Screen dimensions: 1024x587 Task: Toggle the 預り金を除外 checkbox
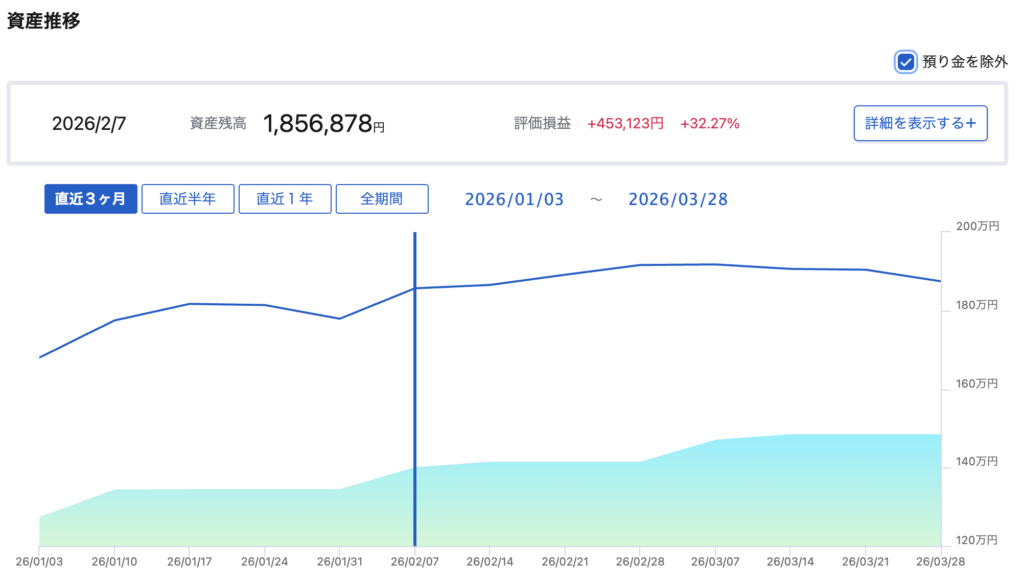click(905, 62)
